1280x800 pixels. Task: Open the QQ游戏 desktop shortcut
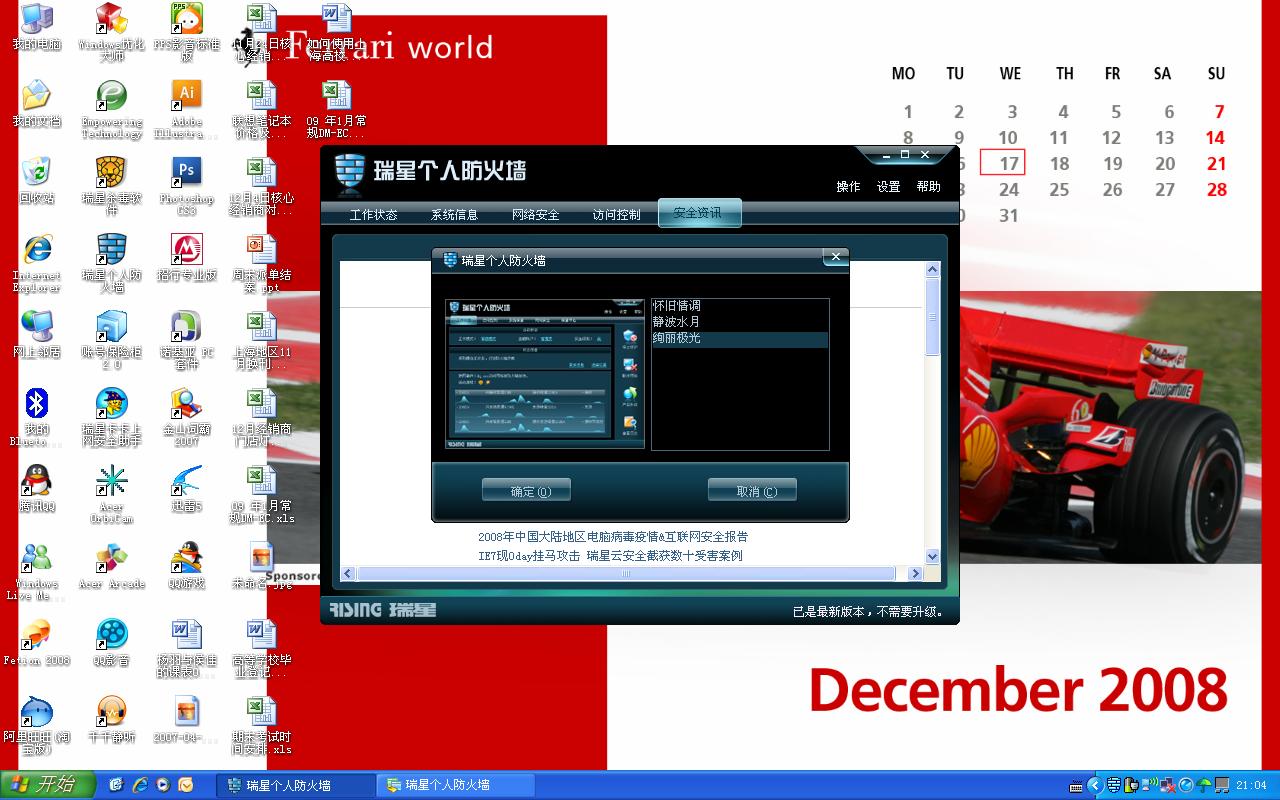pos(186,566)
